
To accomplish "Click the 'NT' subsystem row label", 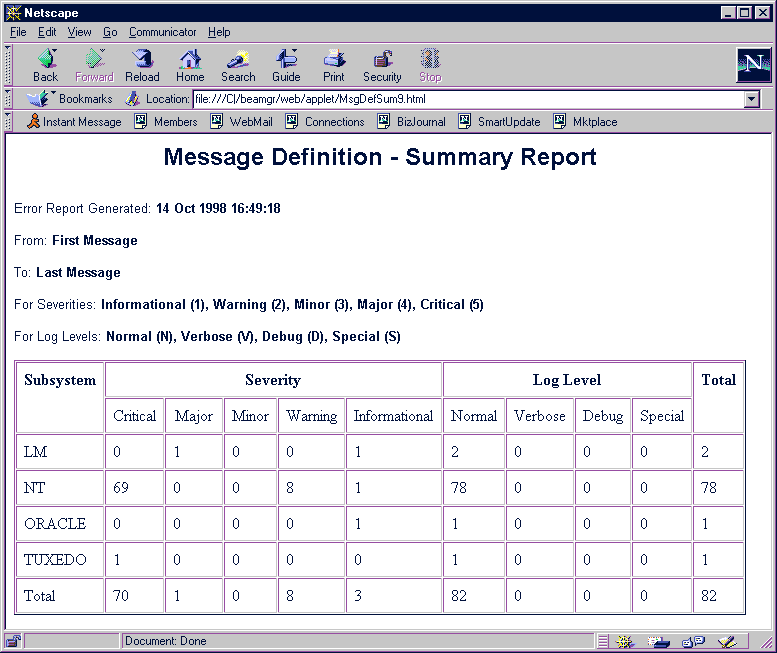I will pos(34,488).
